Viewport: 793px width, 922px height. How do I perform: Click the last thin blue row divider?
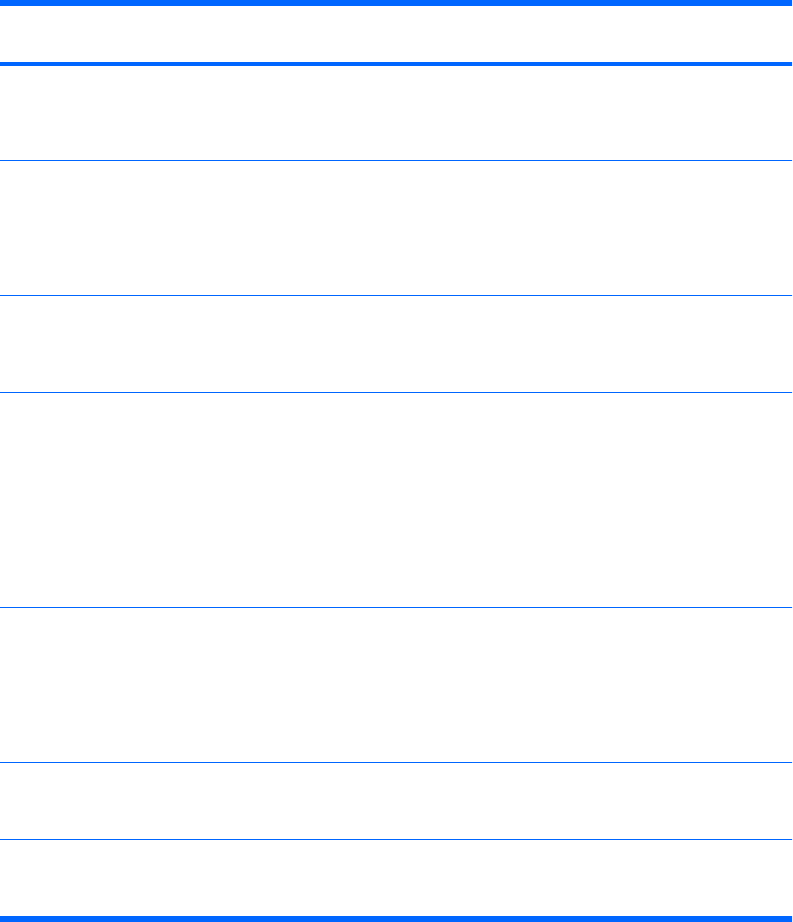(396, 839)
